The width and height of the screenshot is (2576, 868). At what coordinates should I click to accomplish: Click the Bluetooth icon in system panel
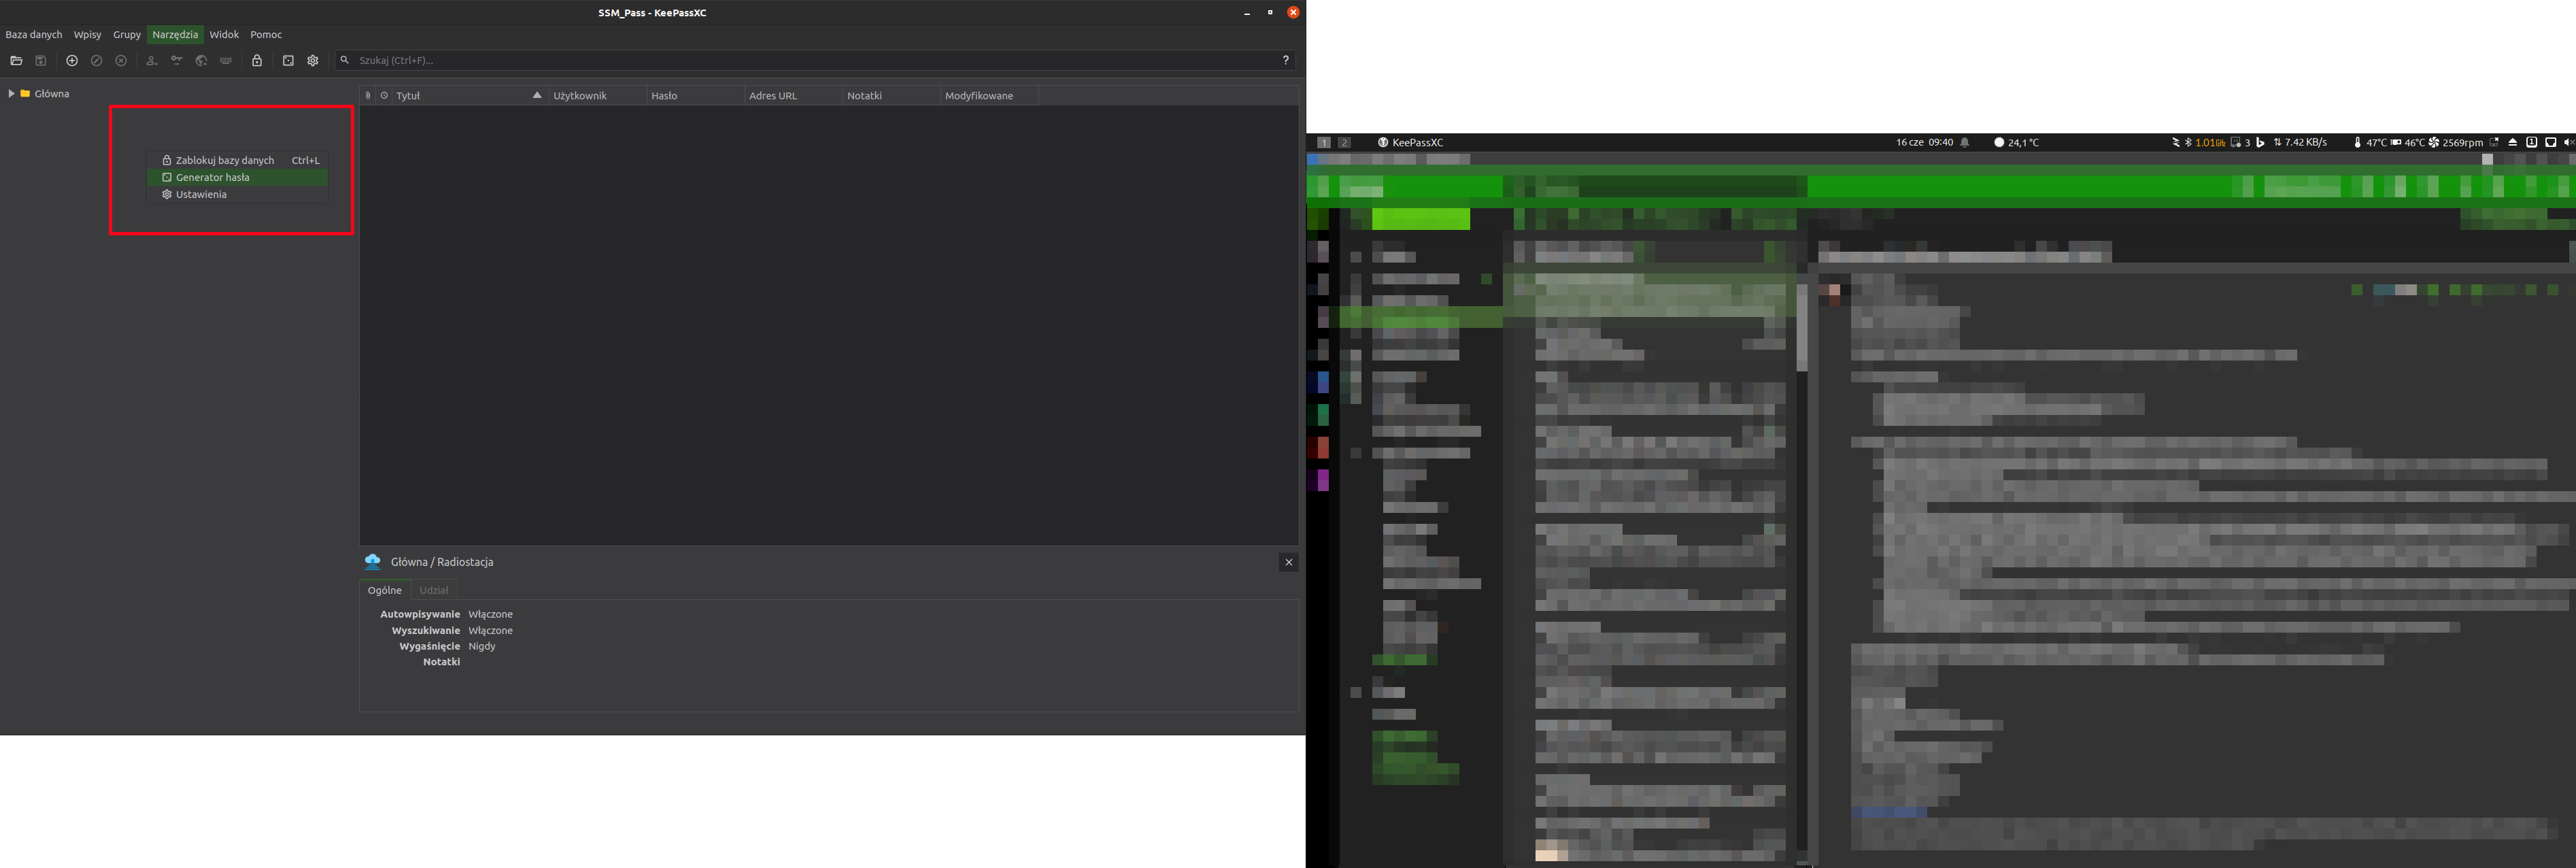coord(2188,143)
